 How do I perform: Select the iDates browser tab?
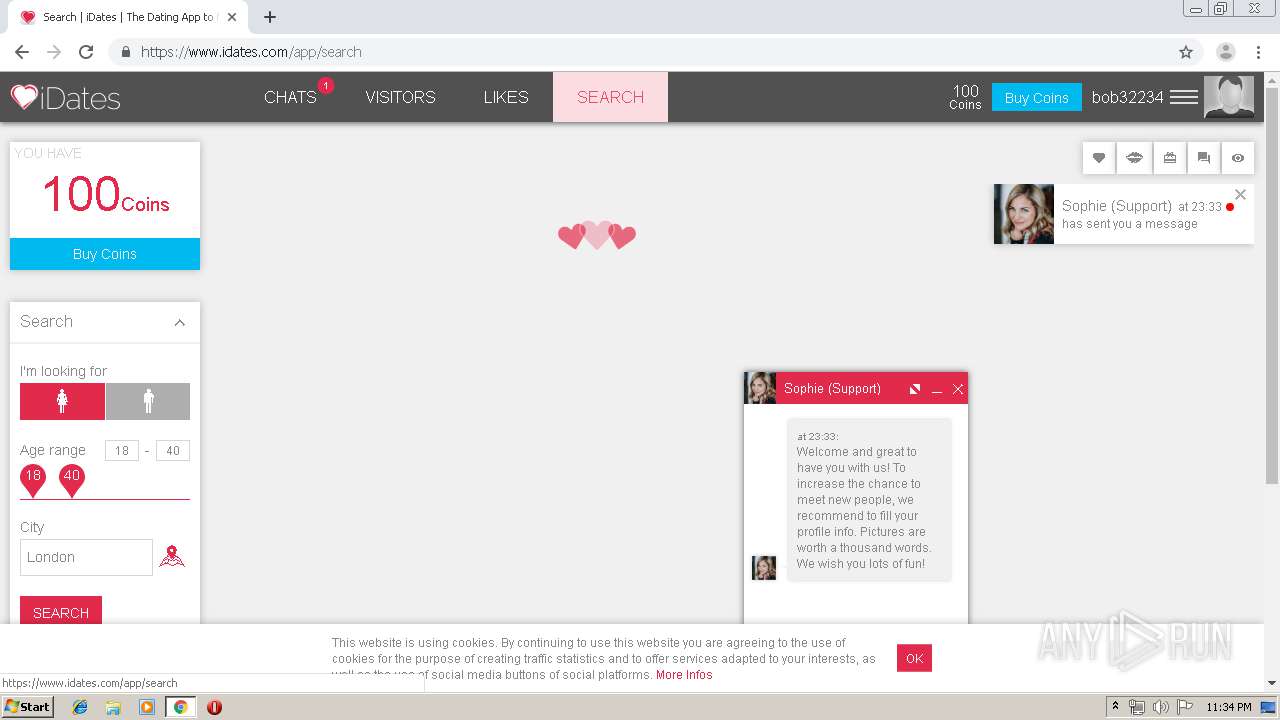point(128,17)
